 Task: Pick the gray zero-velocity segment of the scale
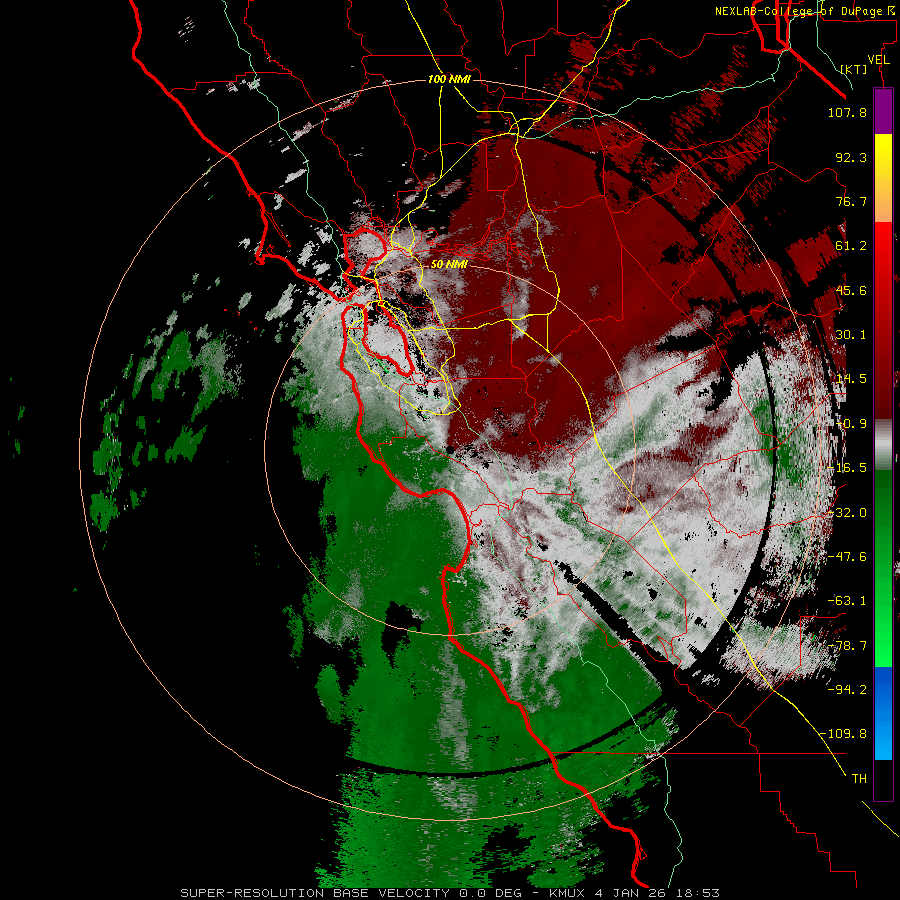click(x=883, y=444)
